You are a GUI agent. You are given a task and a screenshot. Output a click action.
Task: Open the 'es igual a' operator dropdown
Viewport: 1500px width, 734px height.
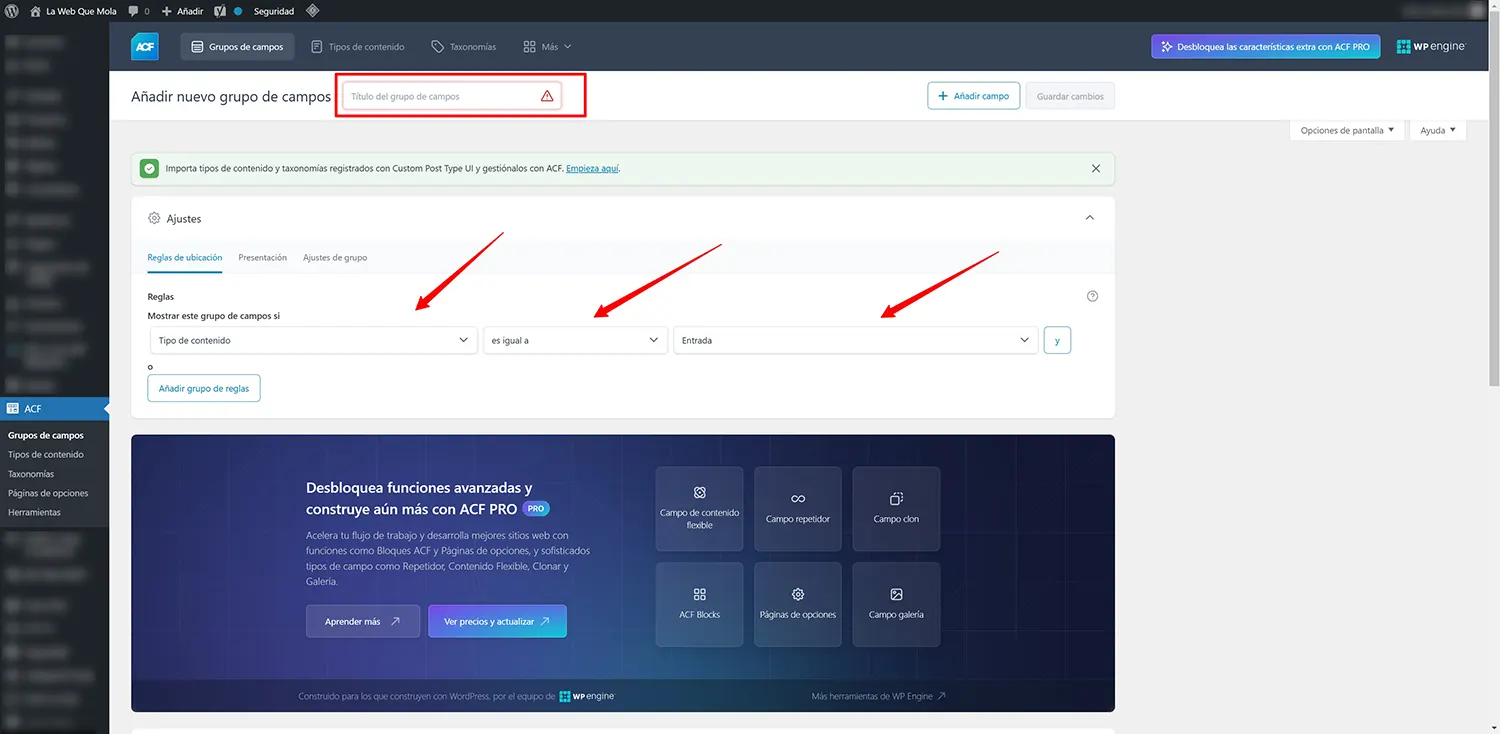(574, 340)
